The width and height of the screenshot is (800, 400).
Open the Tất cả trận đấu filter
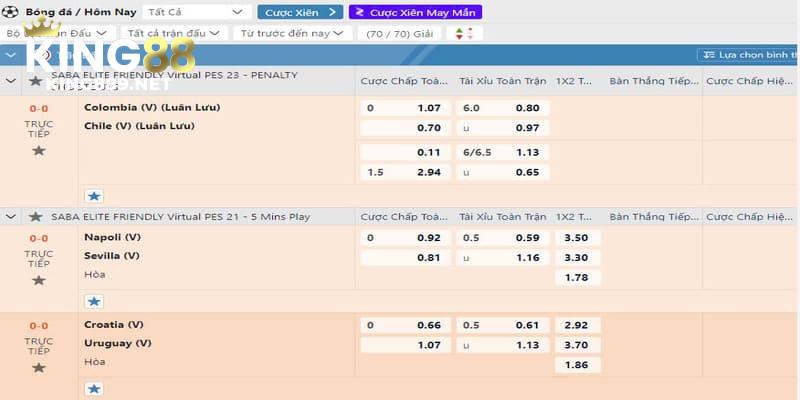173,34
